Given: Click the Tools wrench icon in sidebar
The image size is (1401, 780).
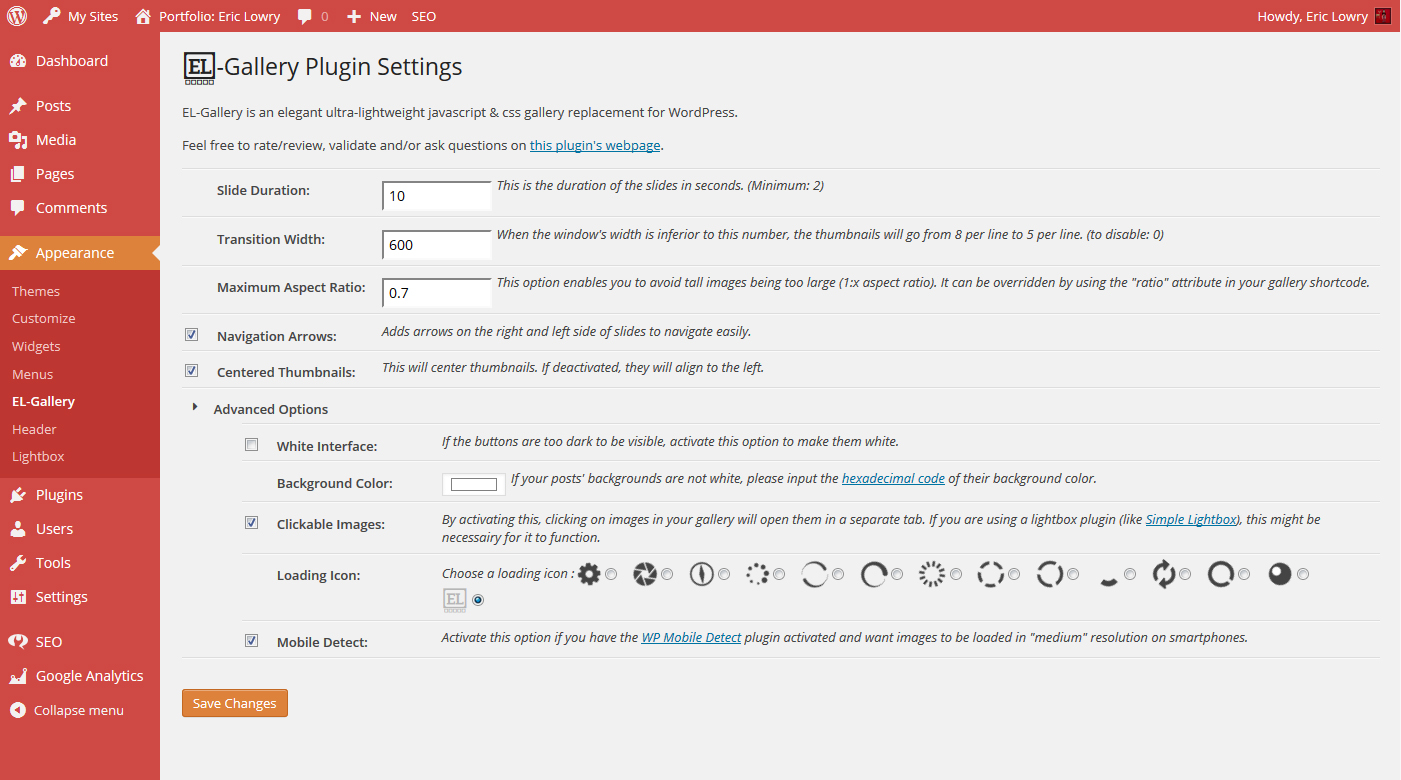Looking at the screenshot, I should [18, 563].
